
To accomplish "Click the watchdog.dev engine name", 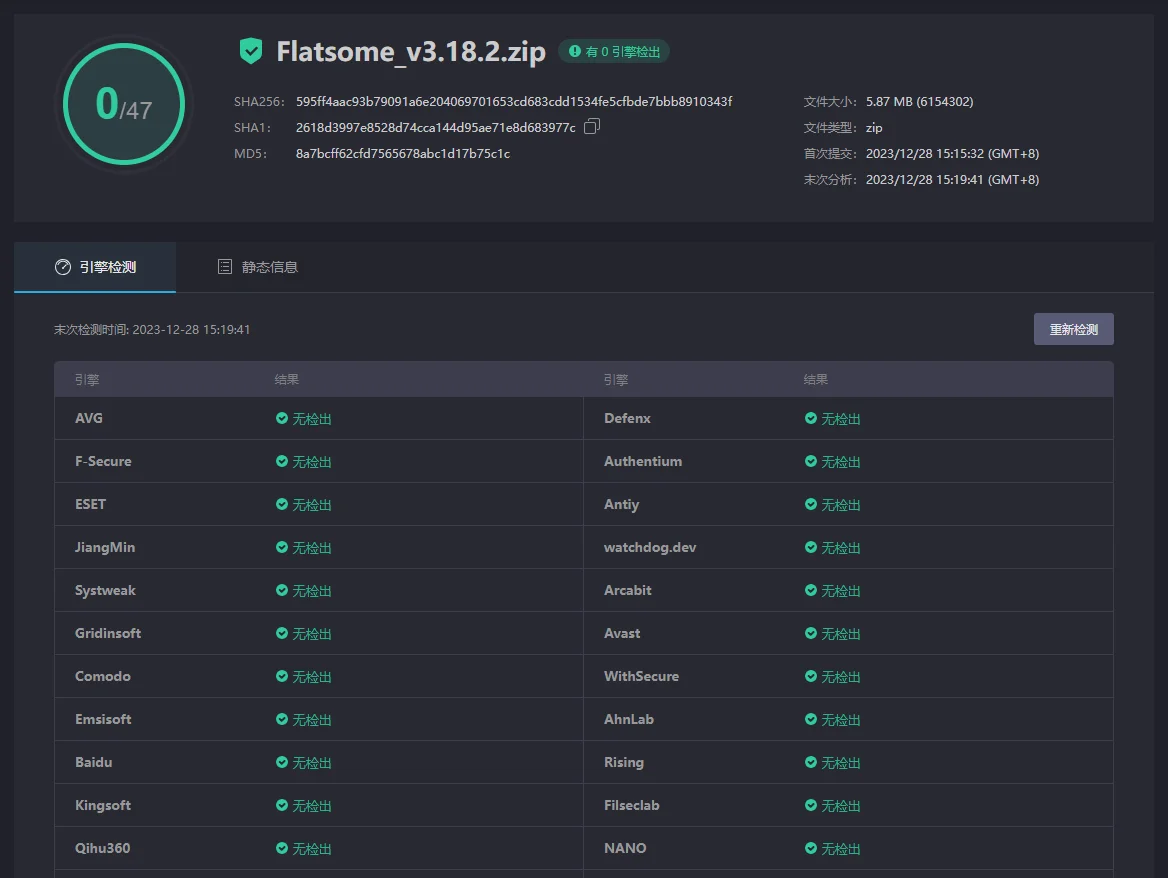I will (650, 547).
